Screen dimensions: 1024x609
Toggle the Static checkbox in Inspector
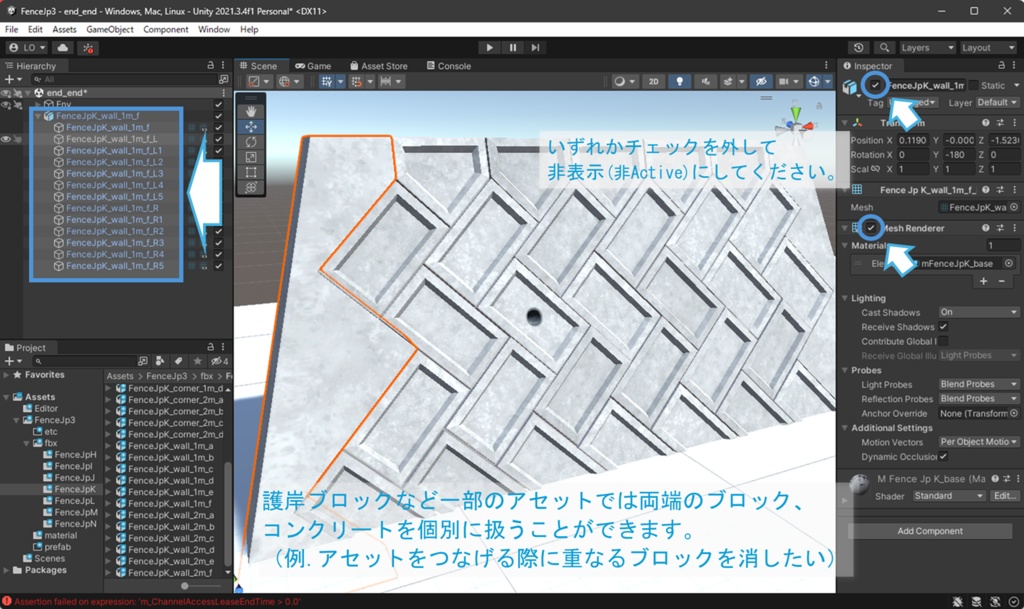pos(973,86)
